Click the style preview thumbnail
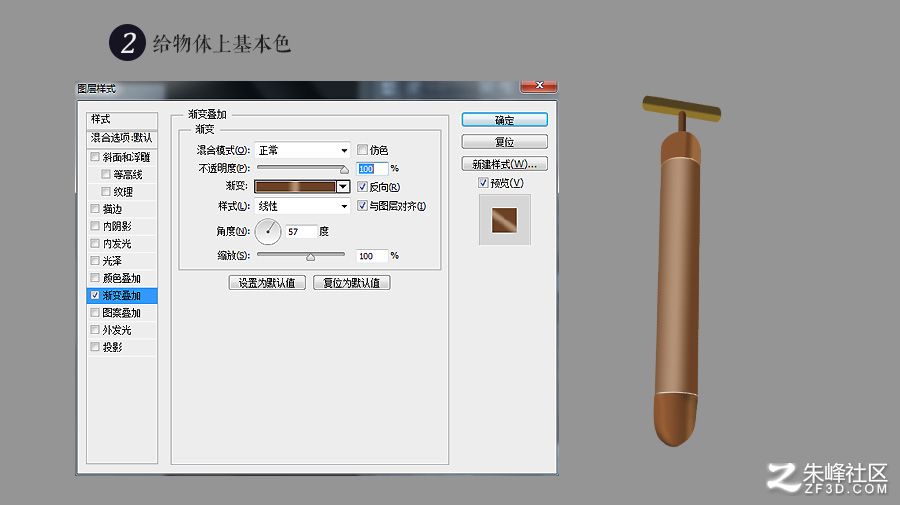 (x=505, y=220)
